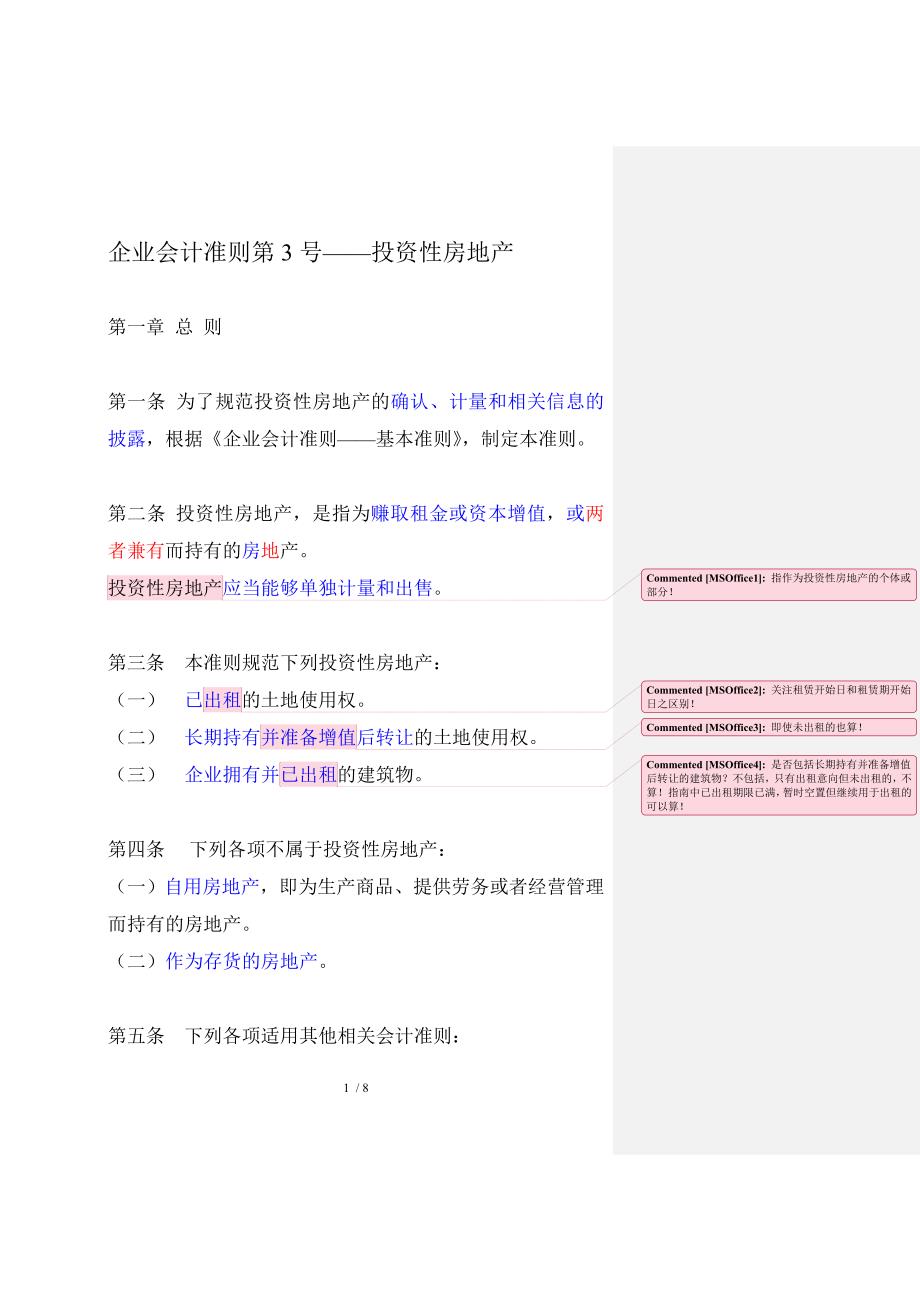
Task: Click the MSOffice3 comment balloon
Action: (778, 728)
